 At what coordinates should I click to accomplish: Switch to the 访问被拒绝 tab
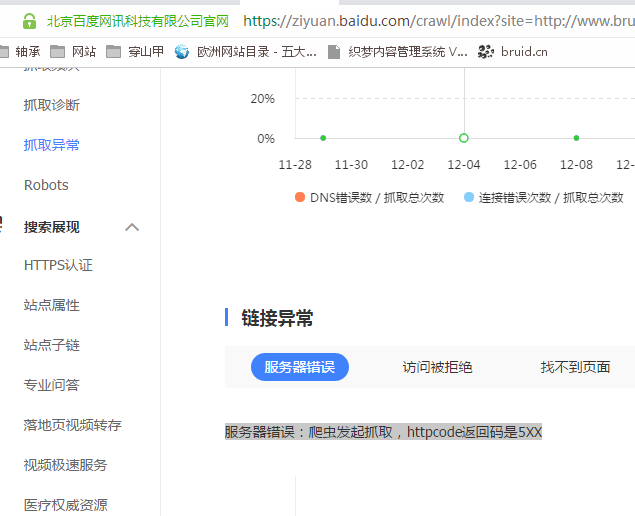pos(437,367)
